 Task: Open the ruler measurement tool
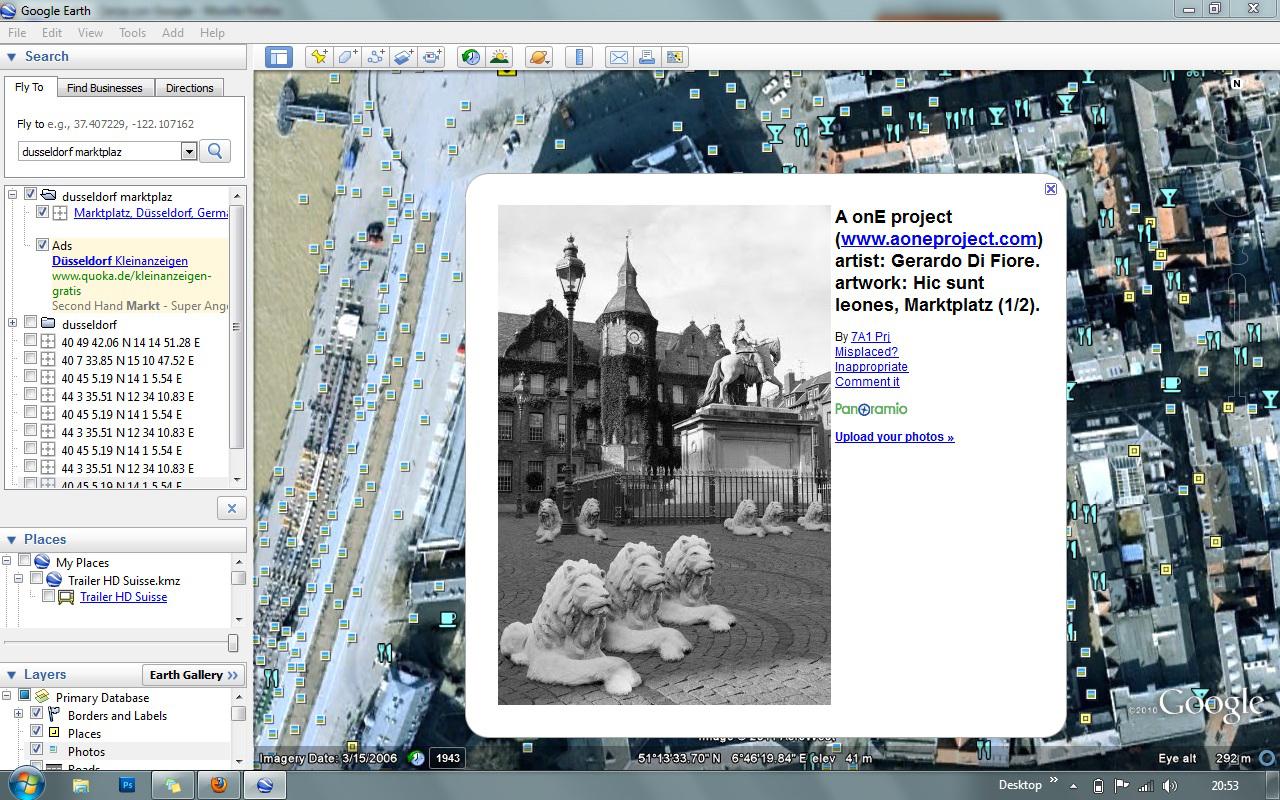tap(579, 57)
